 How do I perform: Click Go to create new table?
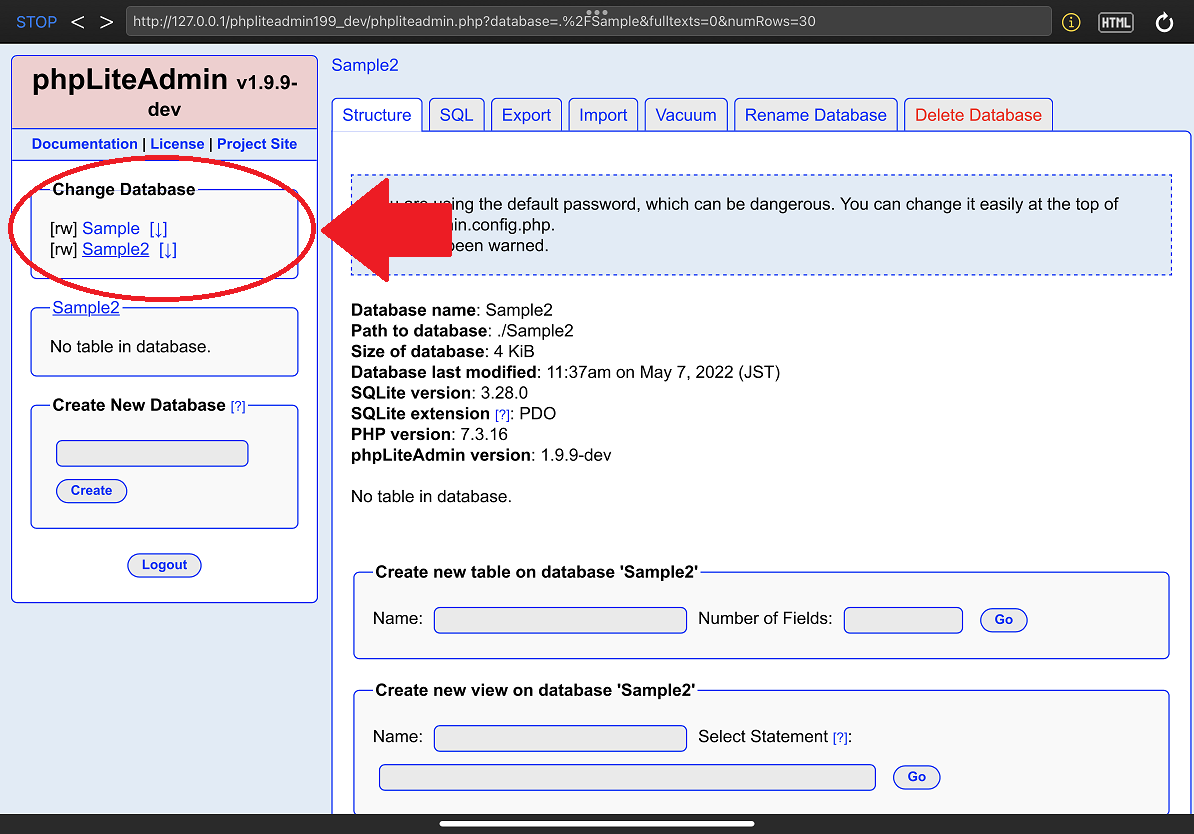tap(1004, 620)
